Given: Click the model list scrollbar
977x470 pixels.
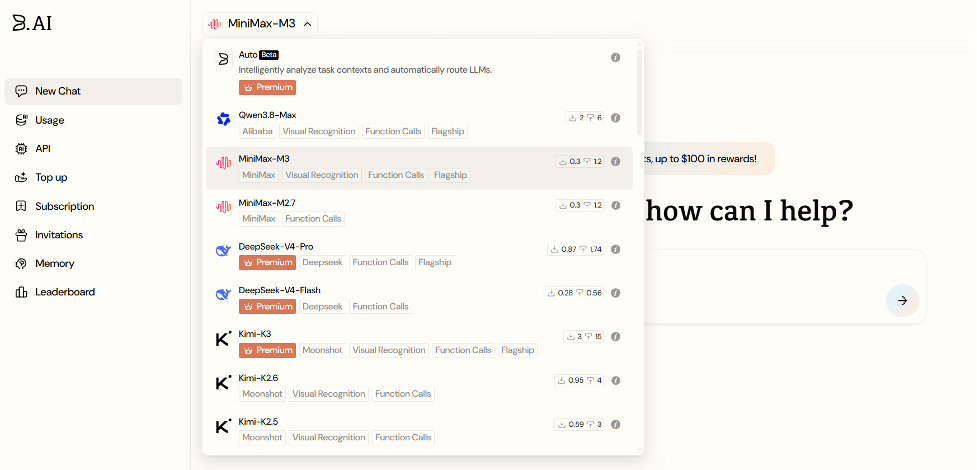Looking at the screenshot, I should click(x=639, y=90).
